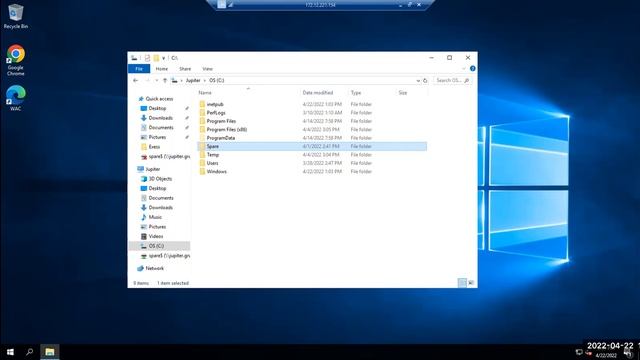This screenshot has height=360, width=640.
Task: Select Network in navigation pane
Action: tap(154, 268)
